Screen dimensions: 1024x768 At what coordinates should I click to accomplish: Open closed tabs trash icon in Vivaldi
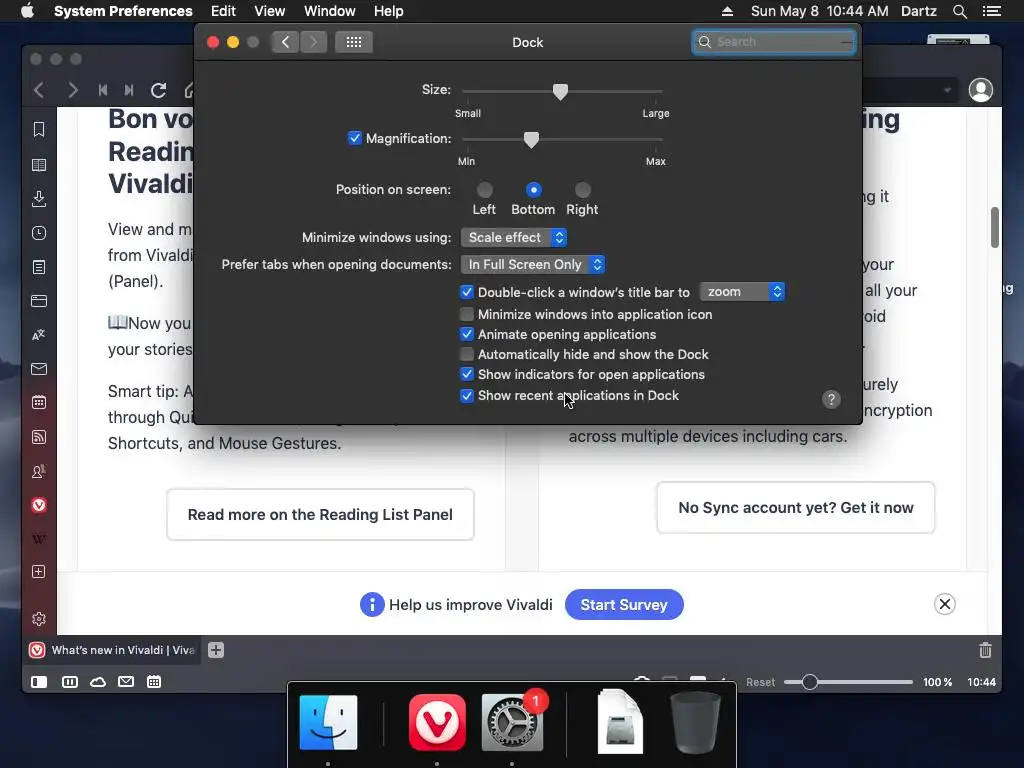point(985,650)
